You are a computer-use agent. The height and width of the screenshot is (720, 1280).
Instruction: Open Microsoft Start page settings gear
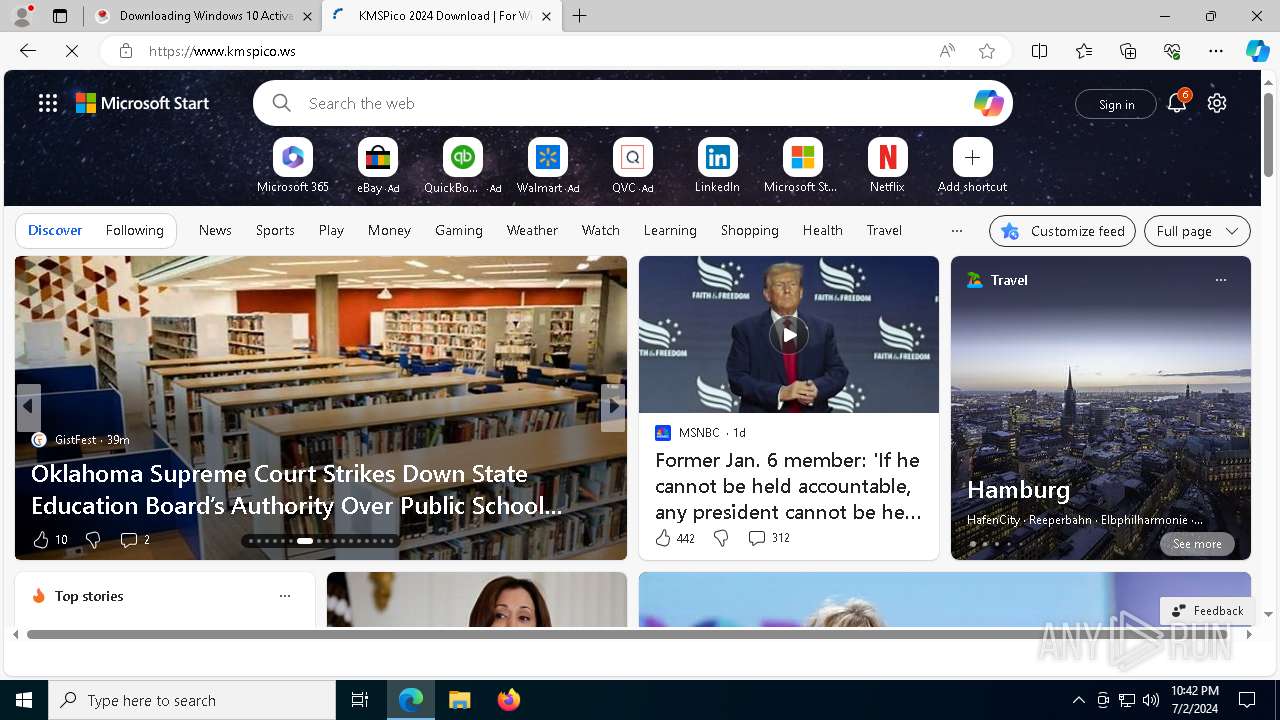click(1217, 103)
